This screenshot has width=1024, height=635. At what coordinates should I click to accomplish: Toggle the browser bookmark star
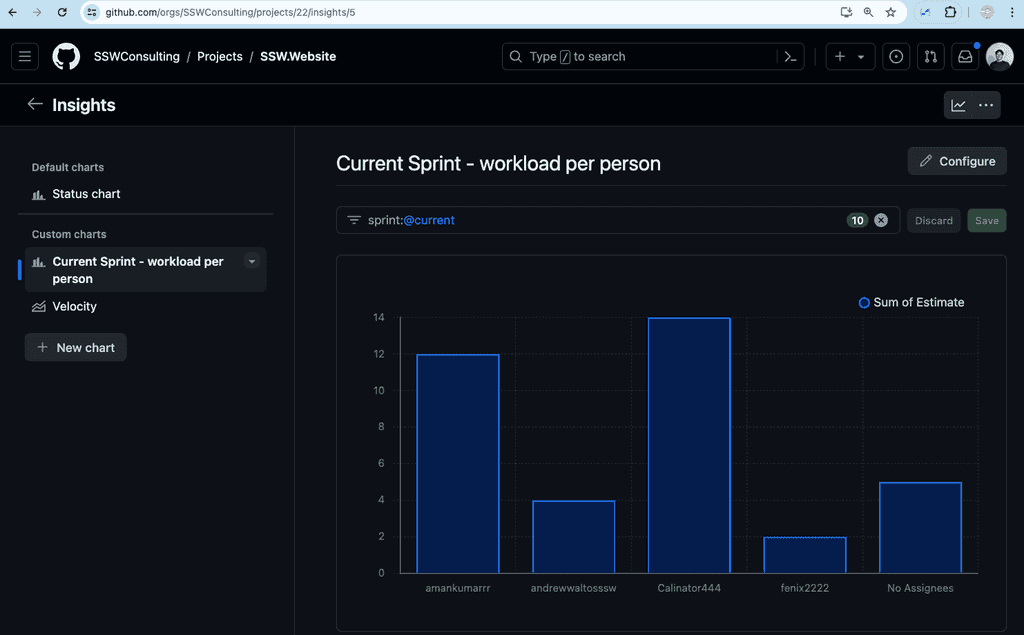click(890, 13)
